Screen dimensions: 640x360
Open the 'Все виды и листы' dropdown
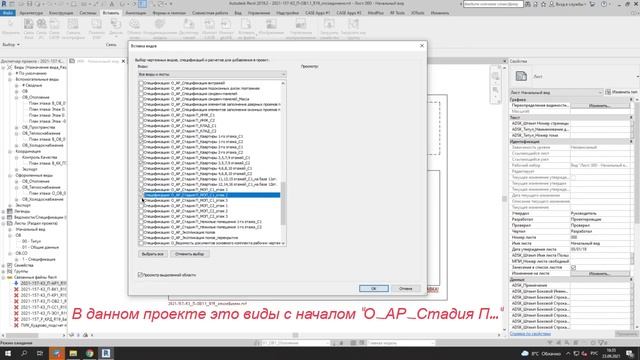[212, 74]
